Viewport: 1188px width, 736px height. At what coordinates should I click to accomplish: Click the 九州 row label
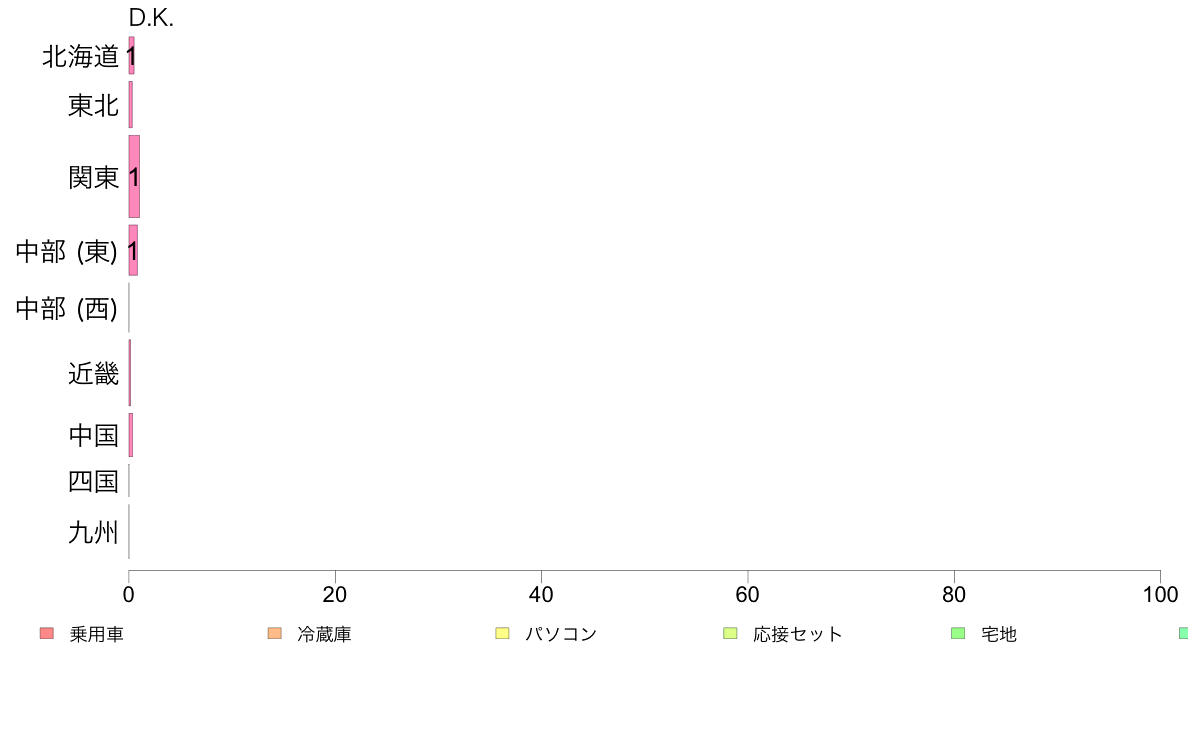click(93, 532)
